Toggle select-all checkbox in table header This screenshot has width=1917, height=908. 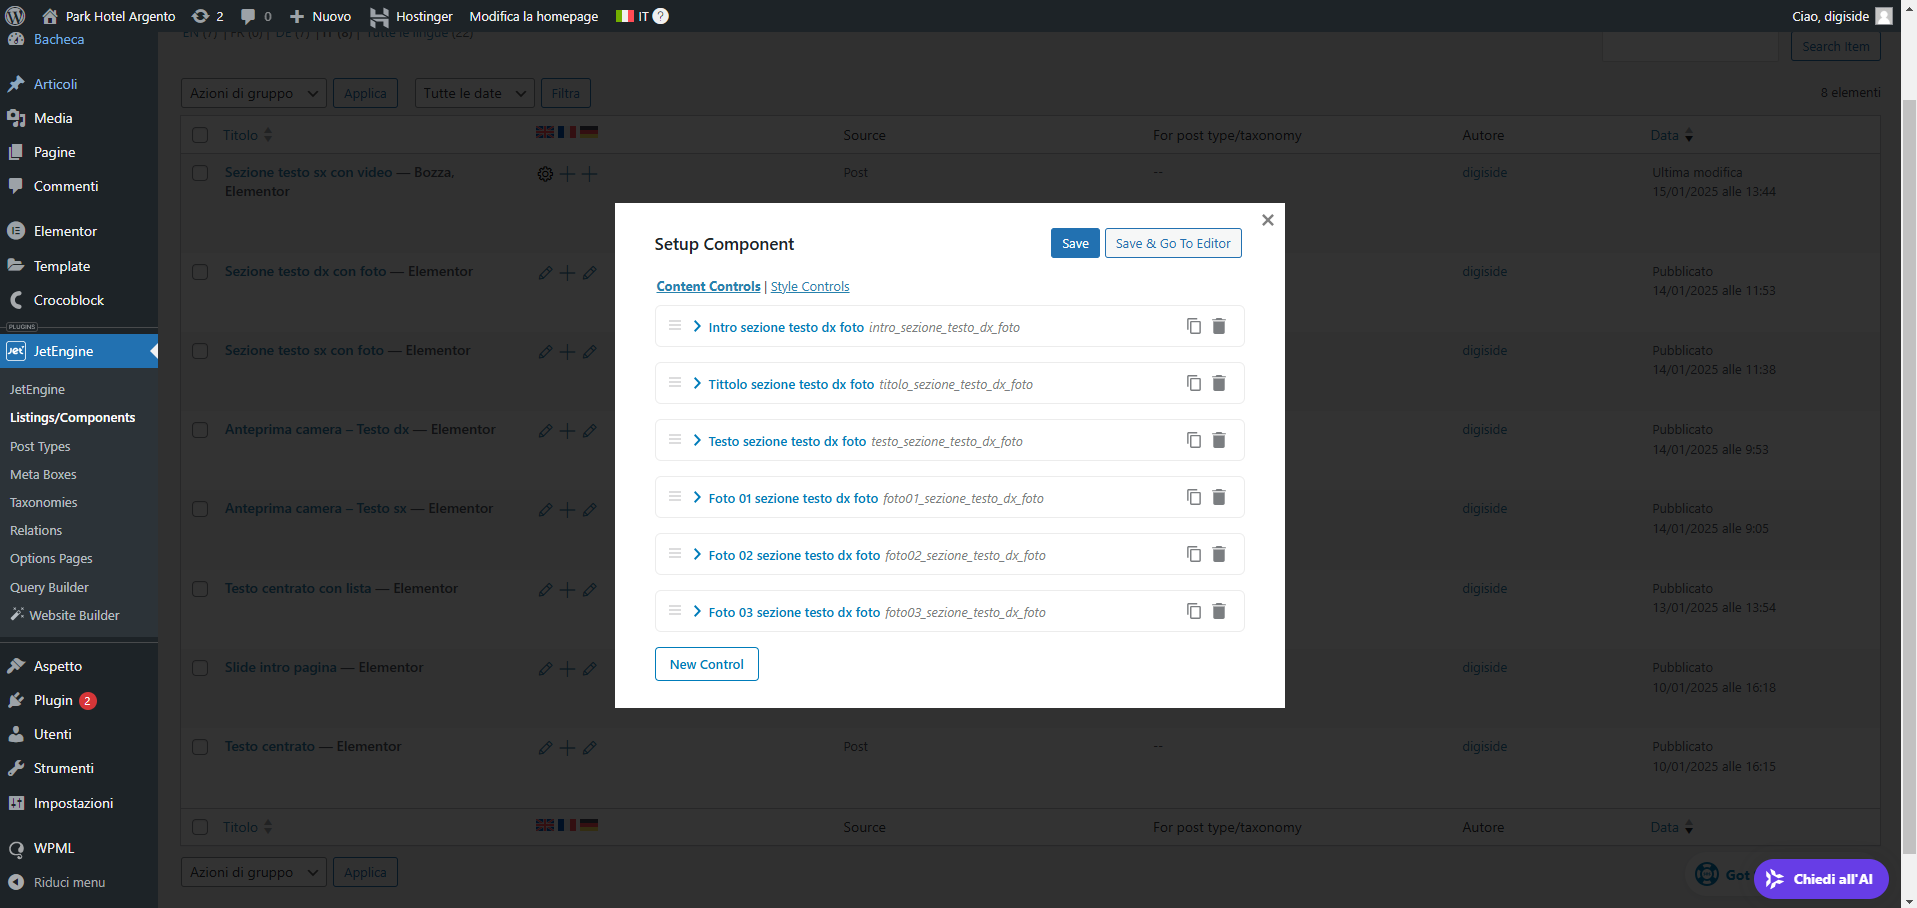200,135
